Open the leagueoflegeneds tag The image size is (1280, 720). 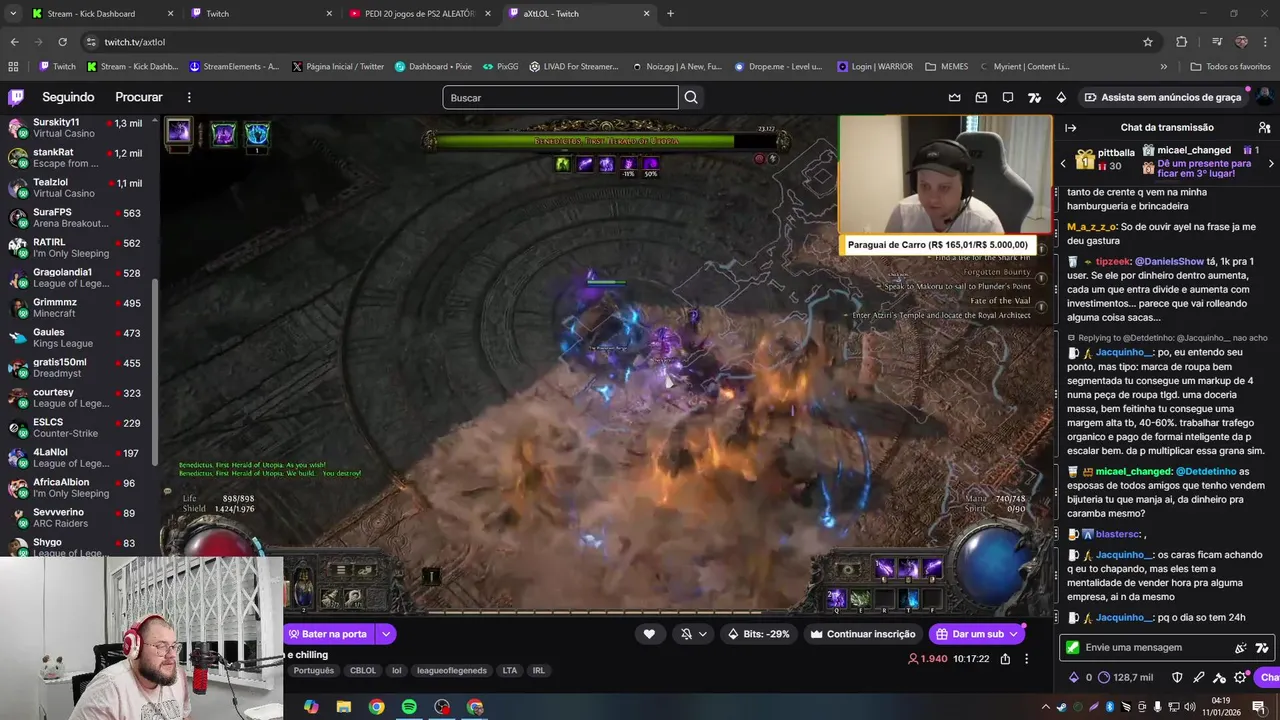pos(452,671)
